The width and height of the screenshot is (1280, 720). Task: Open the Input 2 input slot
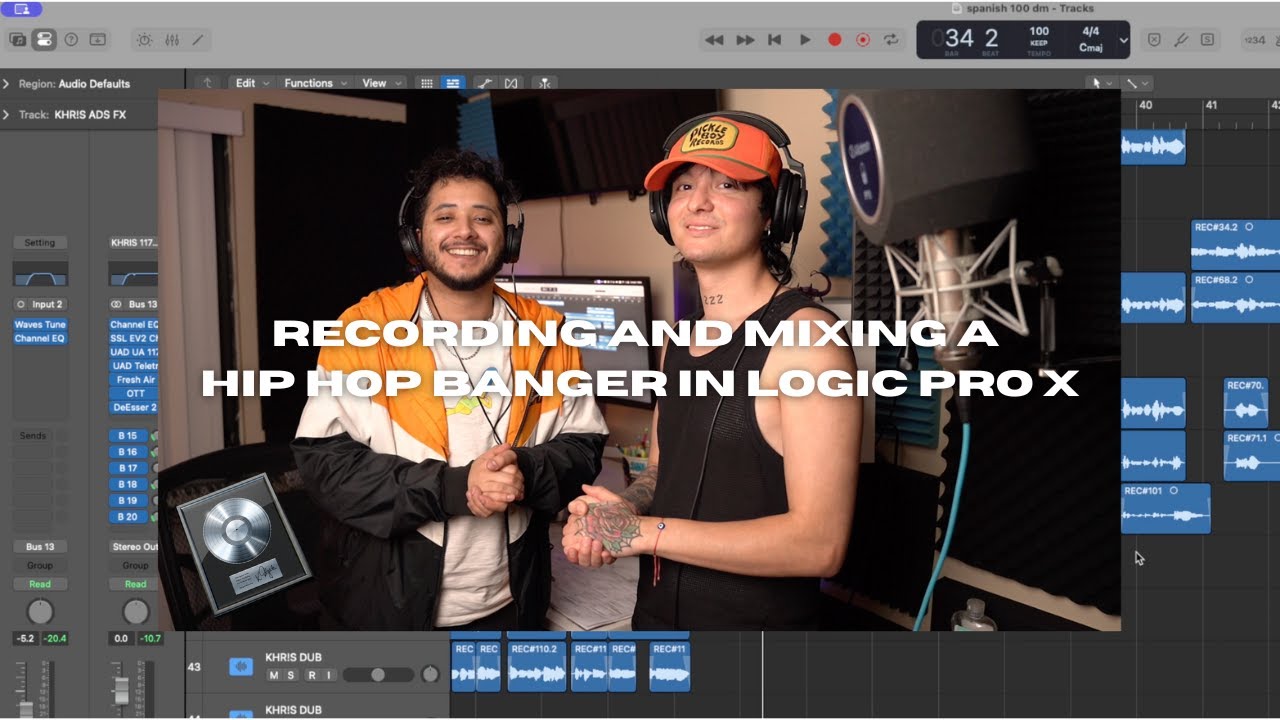[40, 304]
